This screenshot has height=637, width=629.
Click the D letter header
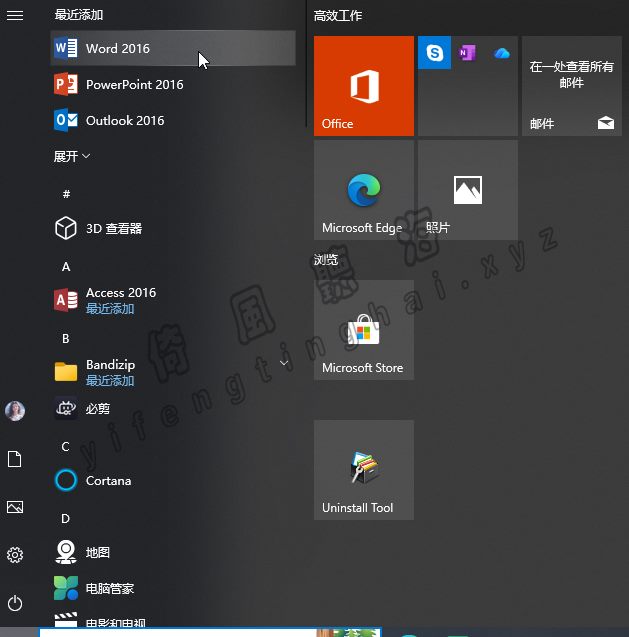[65, 518]
